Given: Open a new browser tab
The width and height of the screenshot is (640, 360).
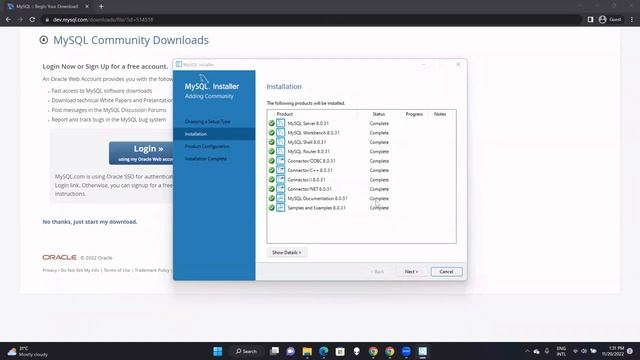Looking at the screenshot, I should [x=101, y=7].
